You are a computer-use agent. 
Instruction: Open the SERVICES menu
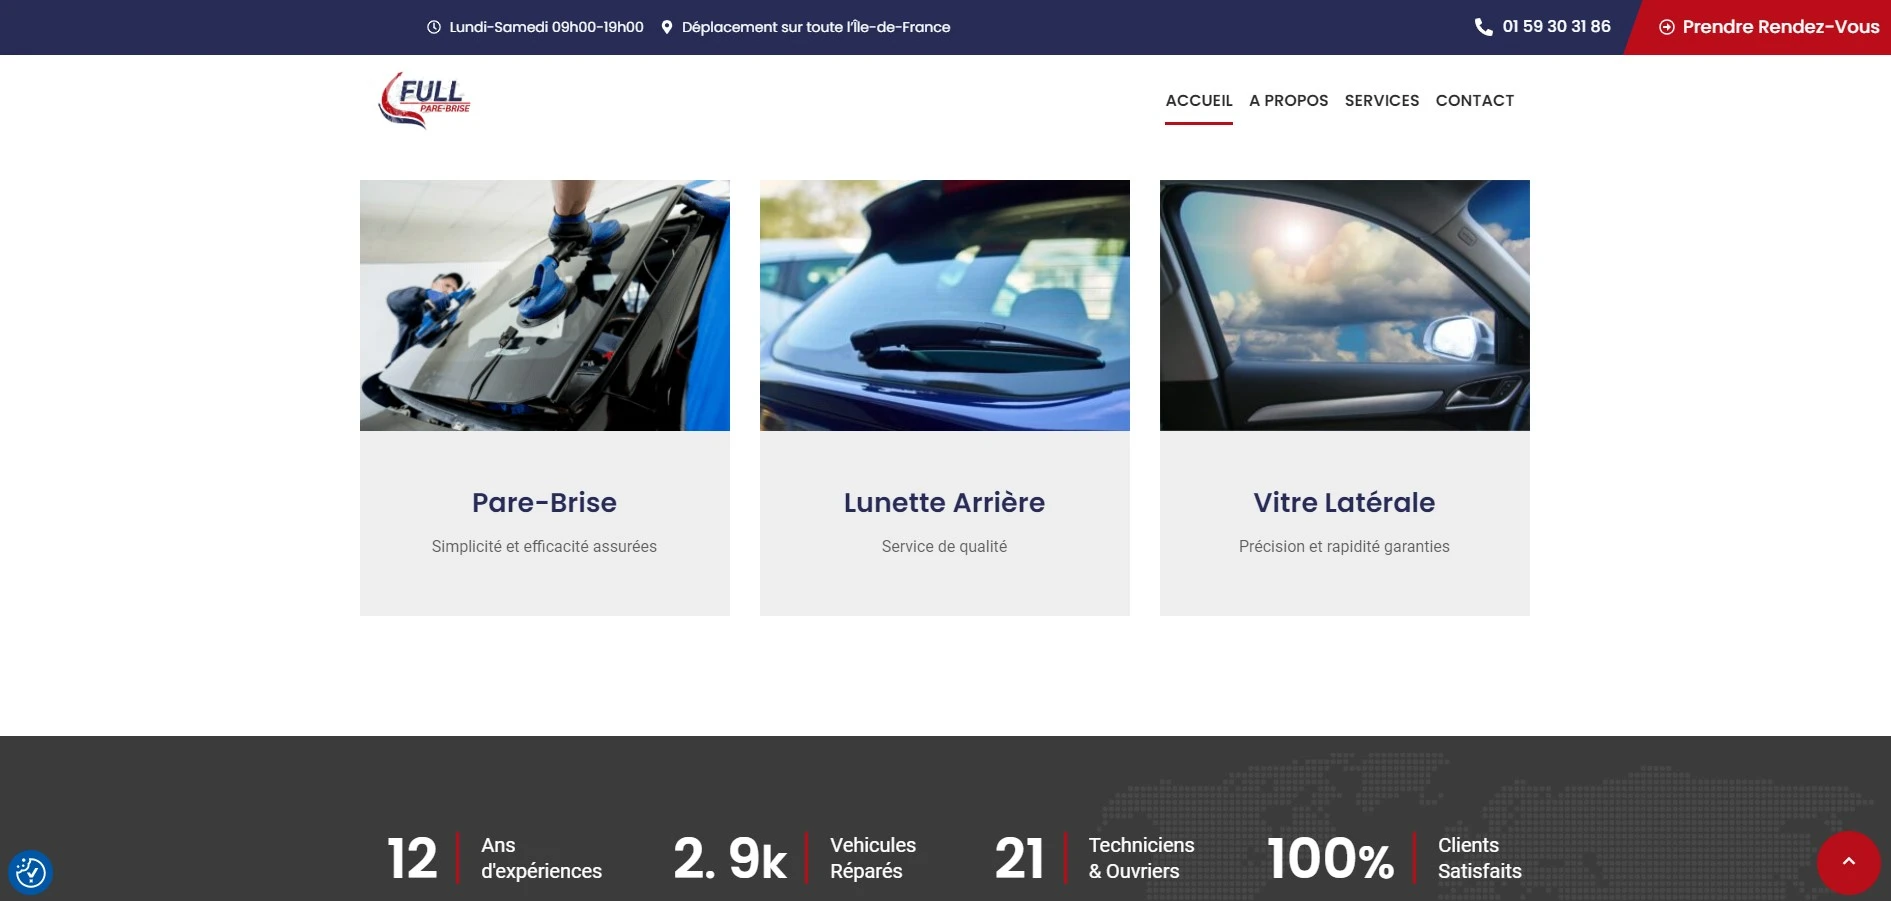(1381, 100)
